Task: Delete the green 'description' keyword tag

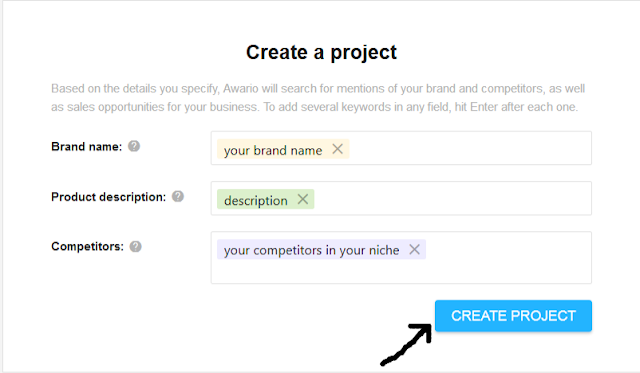Action: pyautogui.click(x=303, y=199)
